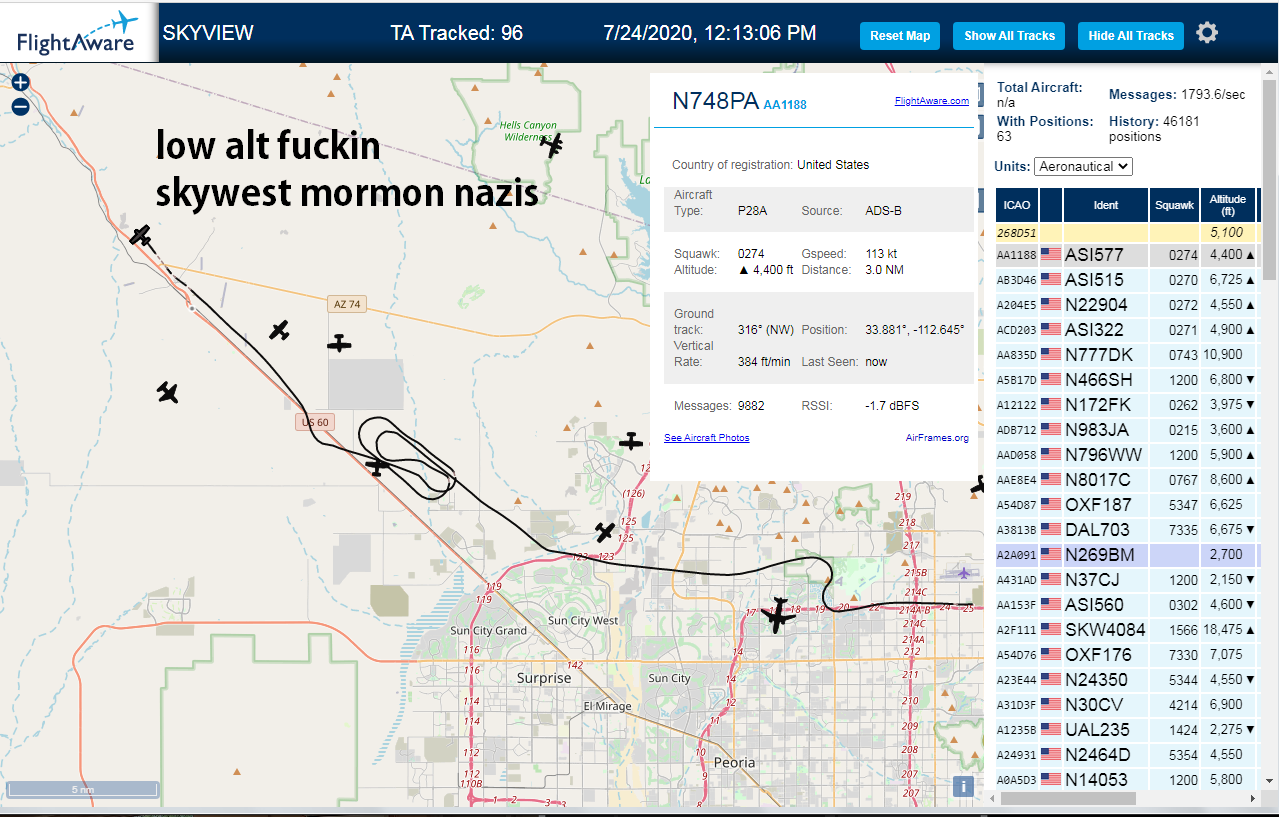Click the N748PA aircraft title
This screenshot has height=817, width=1279.
pos(715,101)
